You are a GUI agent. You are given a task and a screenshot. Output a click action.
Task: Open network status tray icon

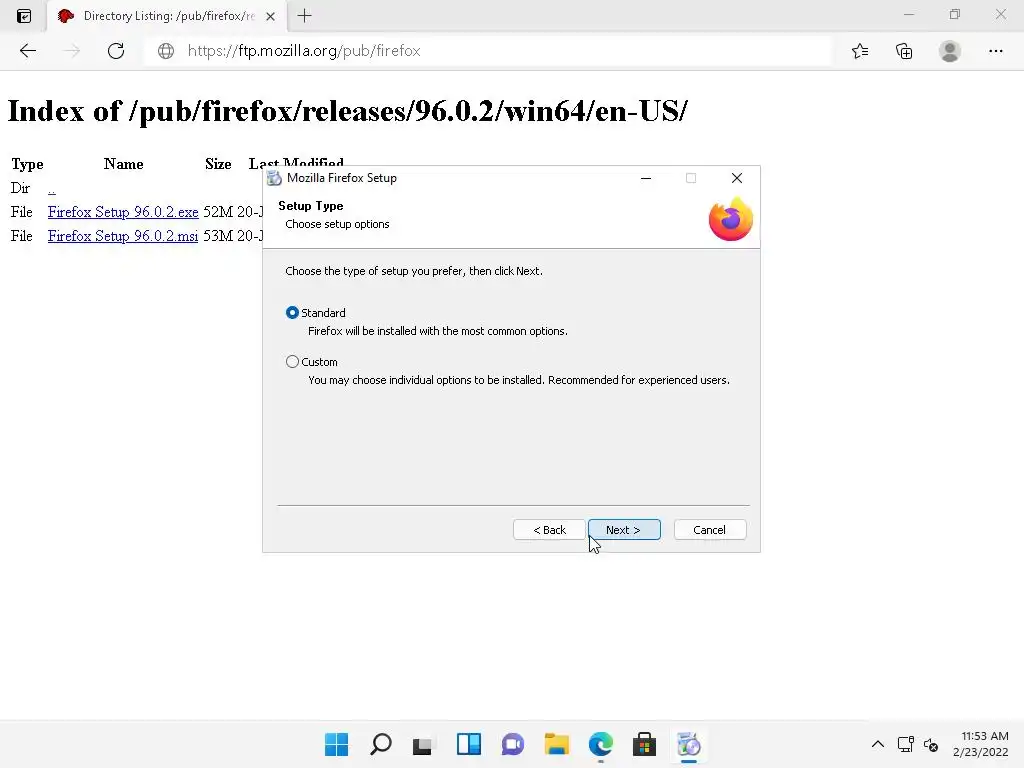[905, 744]
